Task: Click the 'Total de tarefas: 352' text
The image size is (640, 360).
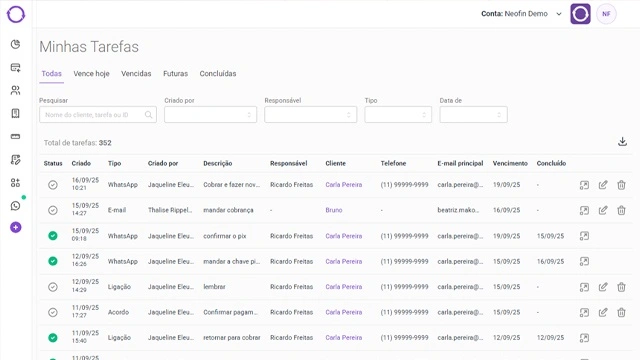Action: pyautogui.click(x=78, y=143)
